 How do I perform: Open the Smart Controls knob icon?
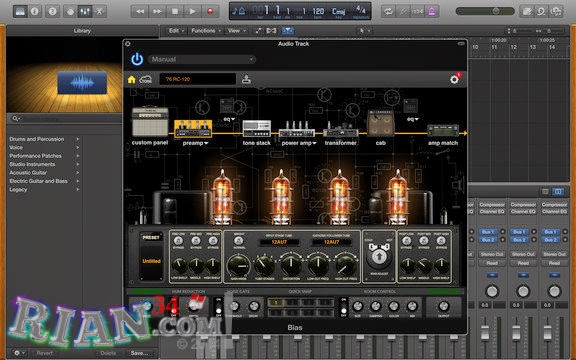point(70,11)
